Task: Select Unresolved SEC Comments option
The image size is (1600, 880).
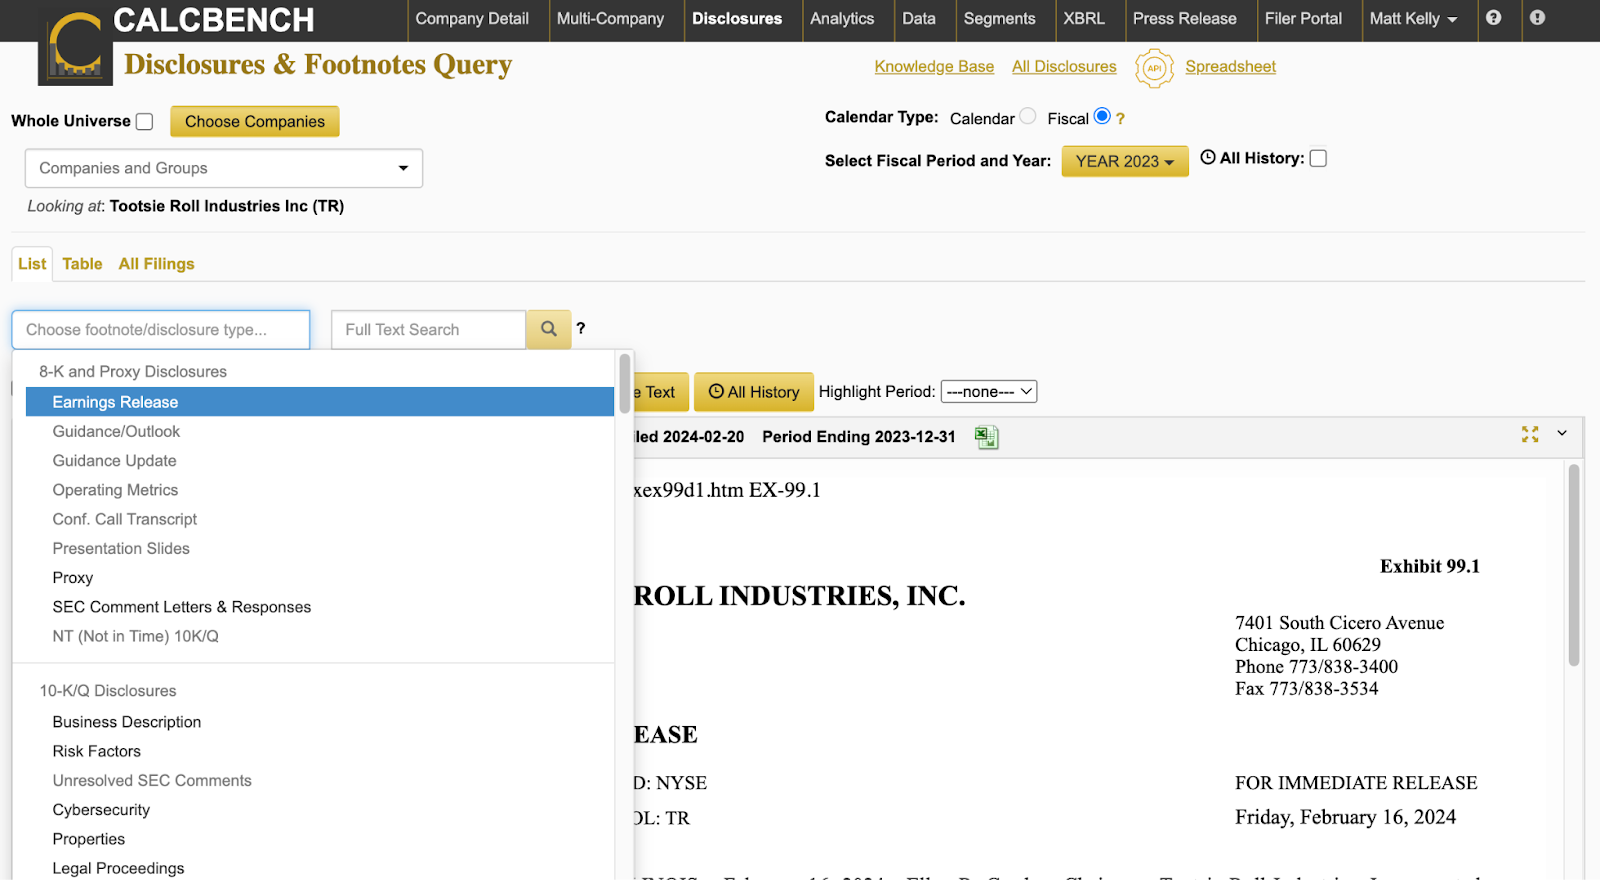Action: (320, 780)
